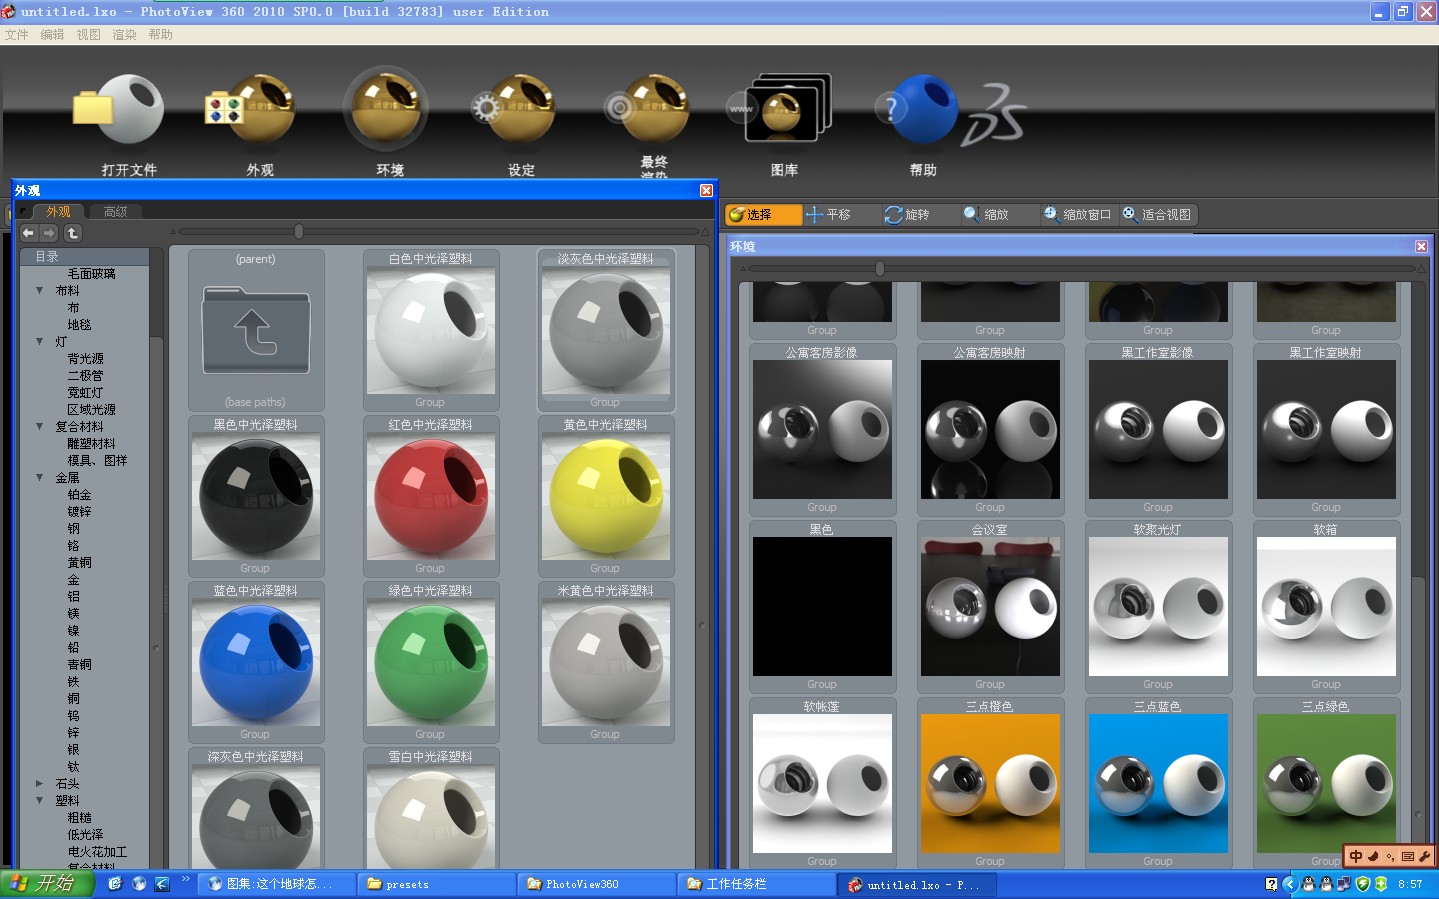The width and height of the screenshot is (1439, 899).
Task: Select the 淡灰色中光泽塑料 material thumbnail
Action: coord(606,330)
